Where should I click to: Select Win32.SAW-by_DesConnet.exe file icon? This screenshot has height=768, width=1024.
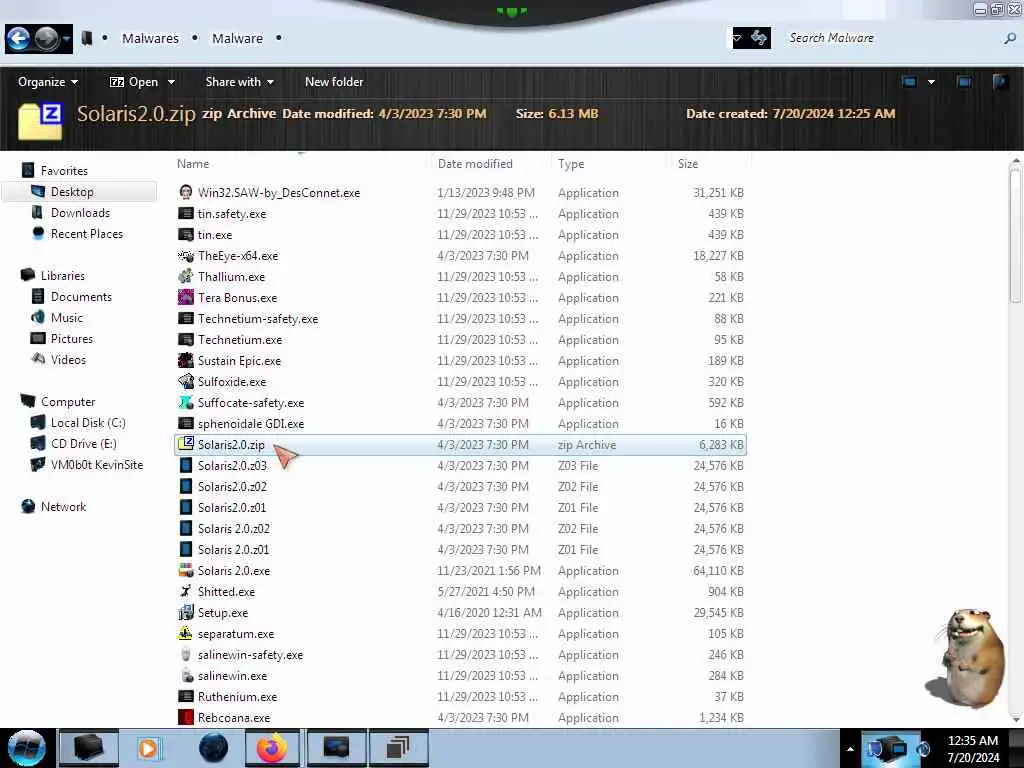(x=186, y=193)
